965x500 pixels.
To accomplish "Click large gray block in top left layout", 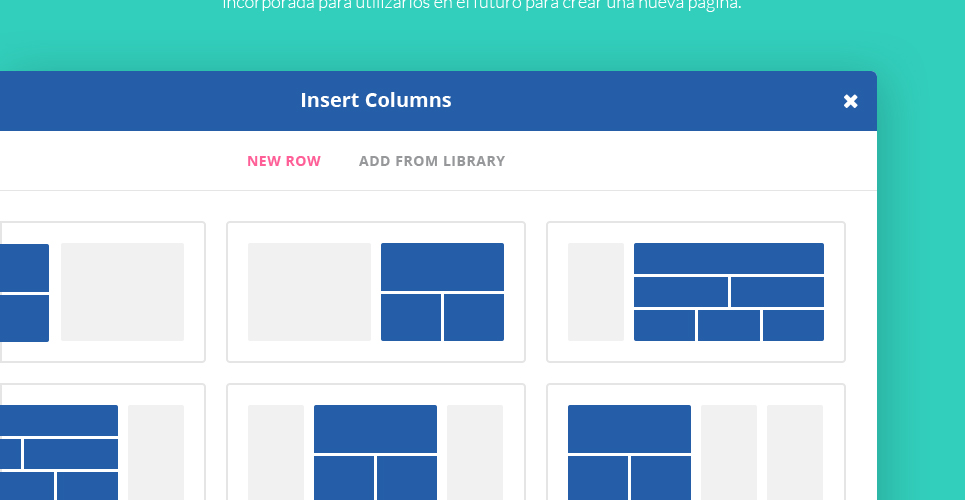I will 122,292.
